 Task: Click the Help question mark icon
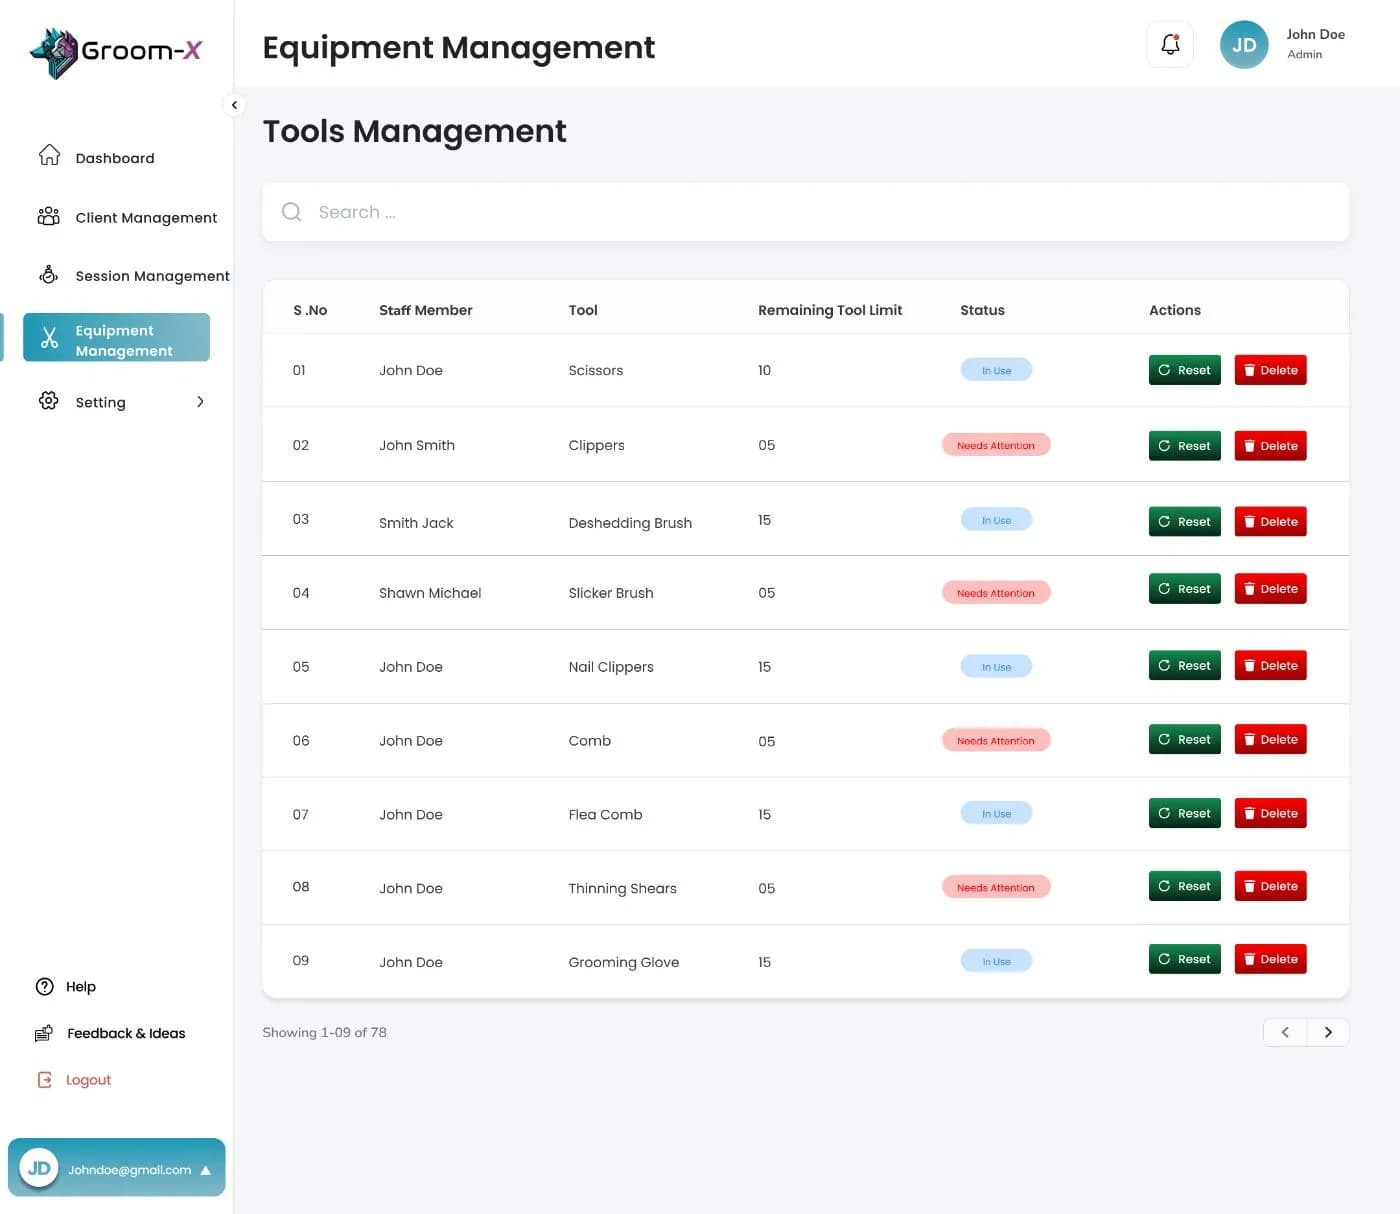44,987
